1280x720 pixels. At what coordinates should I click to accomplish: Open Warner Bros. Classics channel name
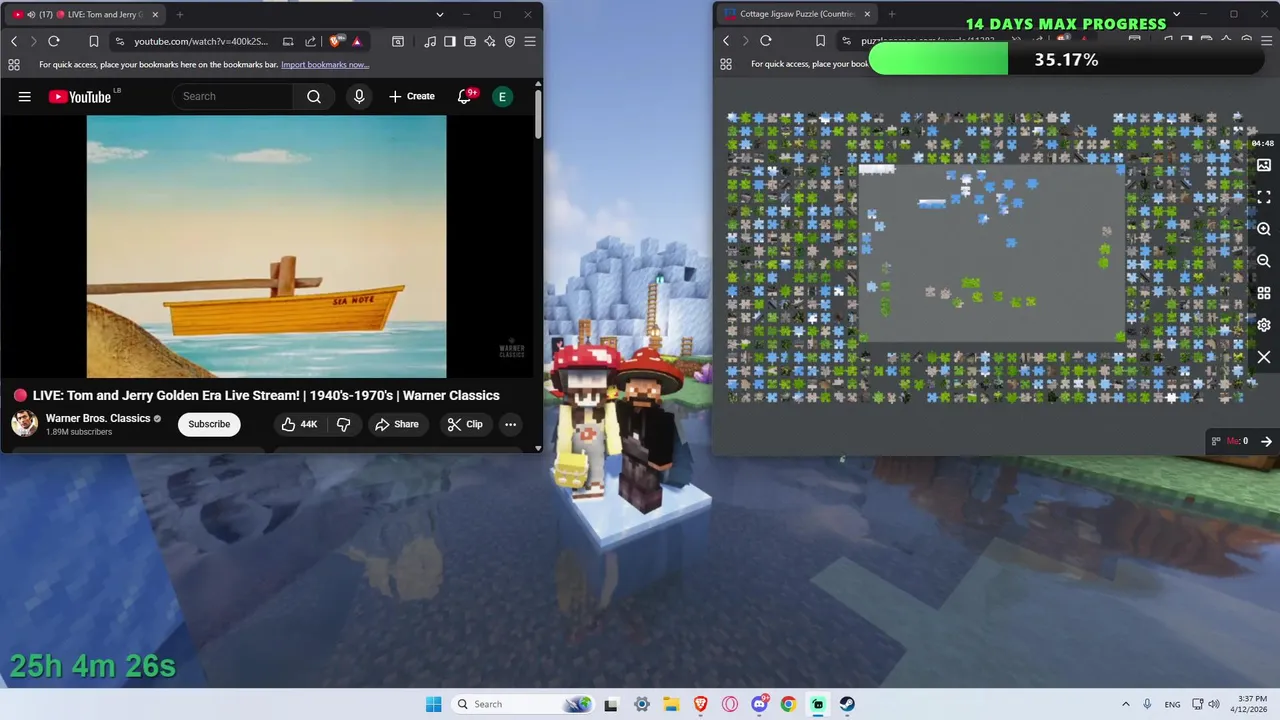pyautogui.click(x=98, y=418)
